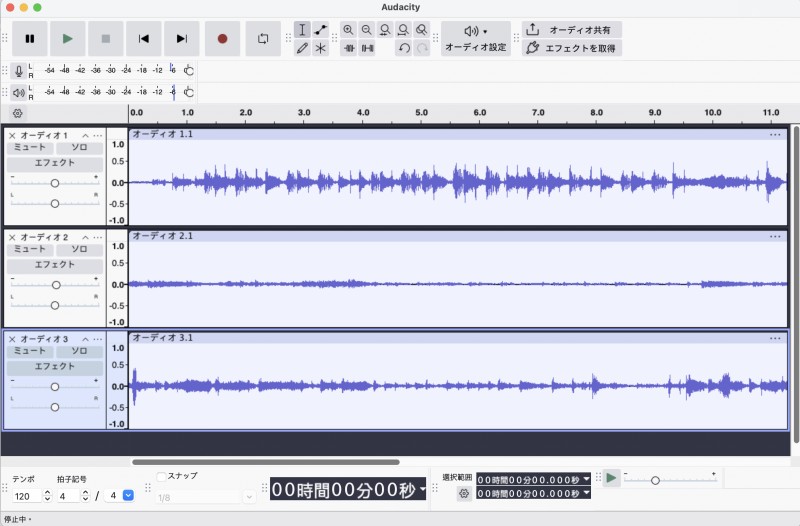Close track オーディオ 3 with X
The image size is (800, 526).
point(12,339)
